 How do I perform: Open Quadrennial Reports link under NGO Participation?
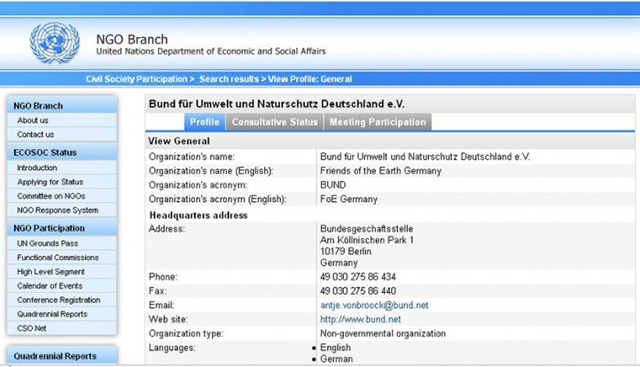pos(52,314)
